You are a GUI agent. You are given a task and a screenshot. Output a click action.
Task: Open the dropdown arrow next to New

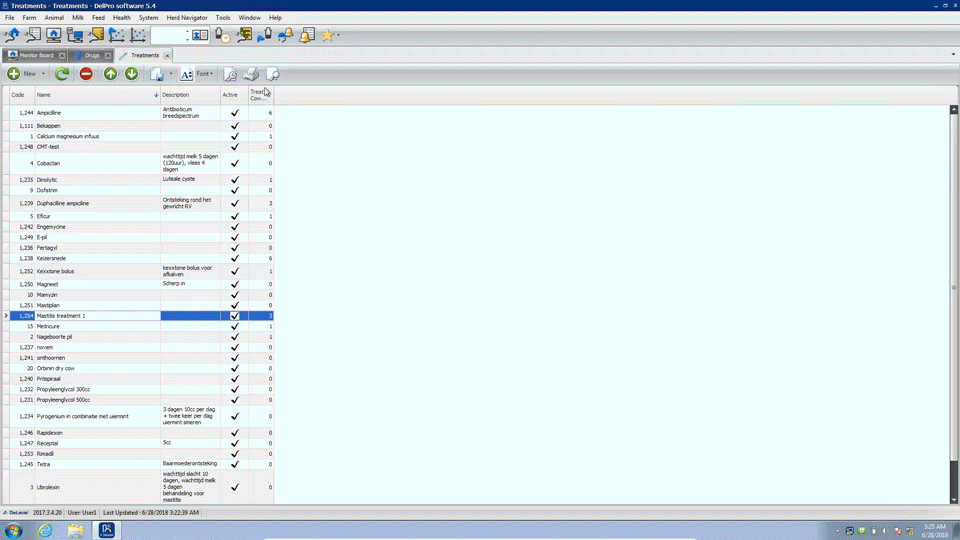43,74
